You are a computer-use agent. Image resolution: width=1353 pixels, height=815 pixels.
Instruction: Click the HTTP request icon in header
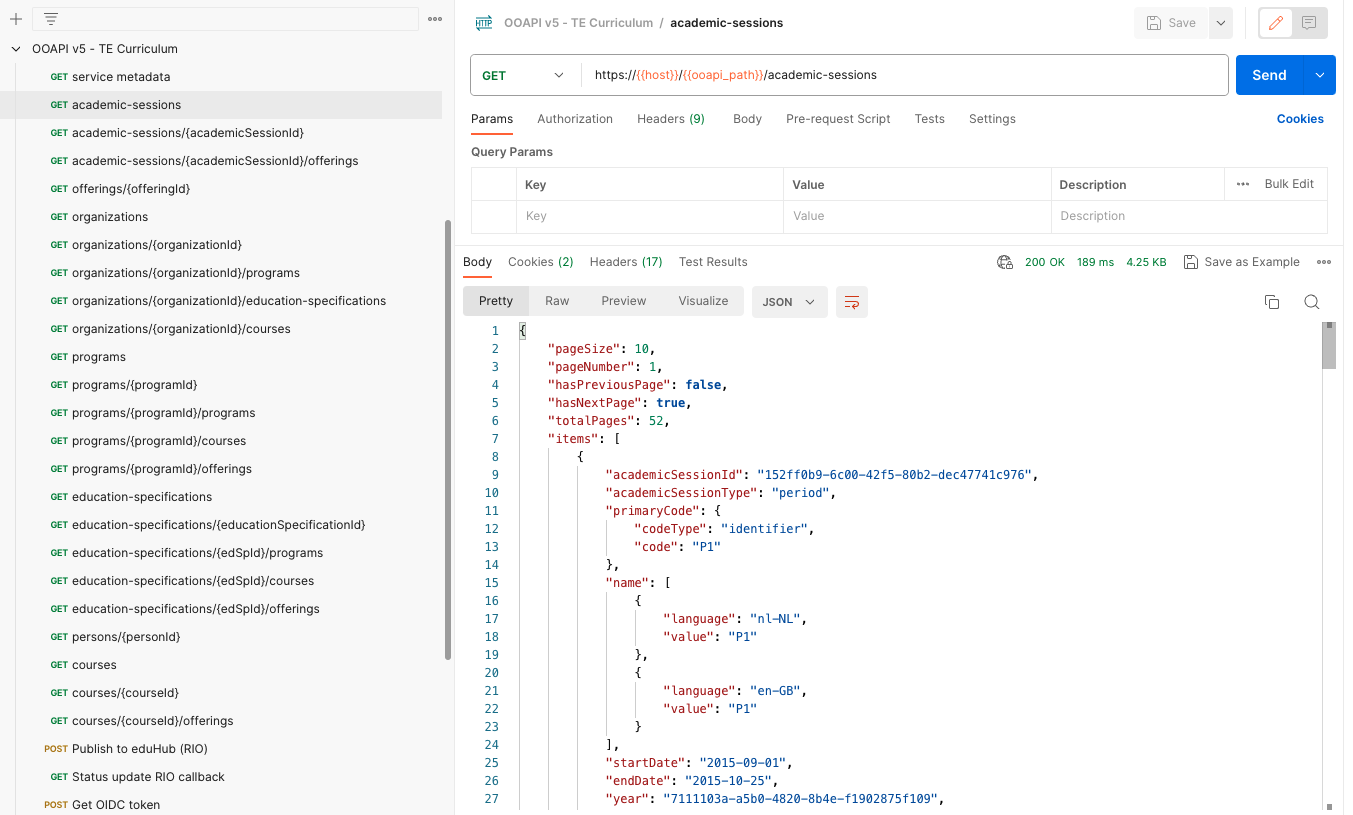tap(484, 23)
